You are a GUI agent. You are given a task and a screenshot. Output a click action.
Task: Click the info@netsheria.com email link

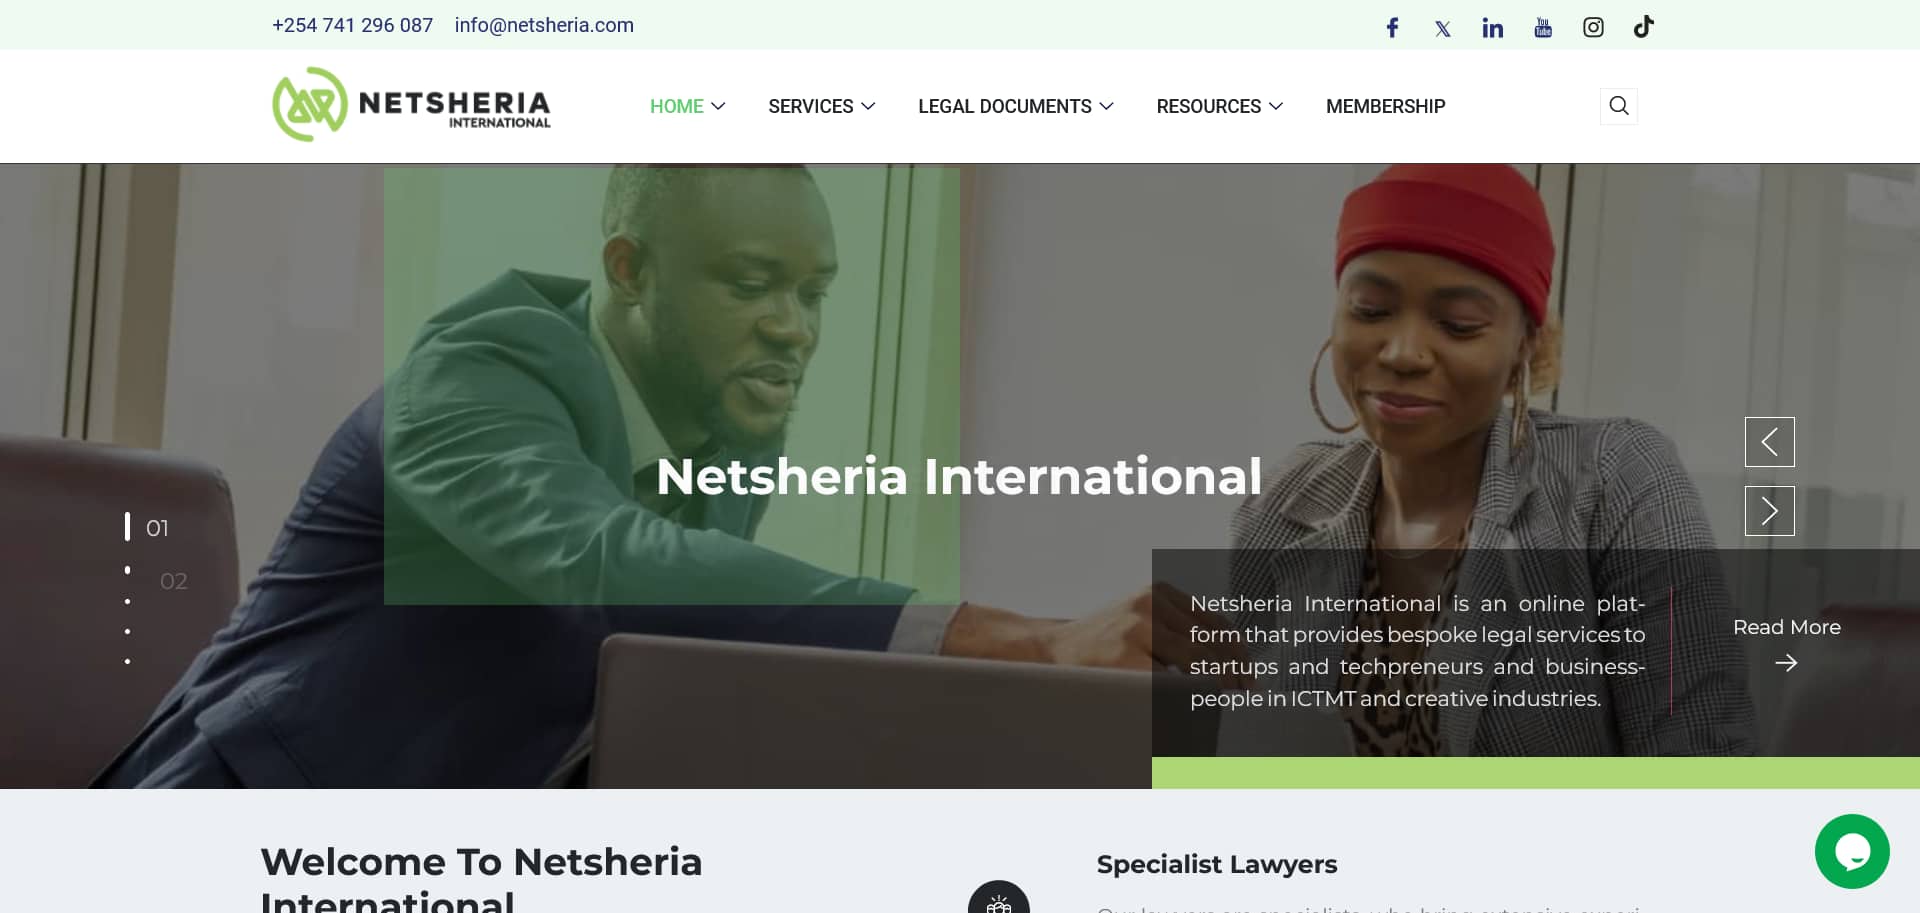544,25
